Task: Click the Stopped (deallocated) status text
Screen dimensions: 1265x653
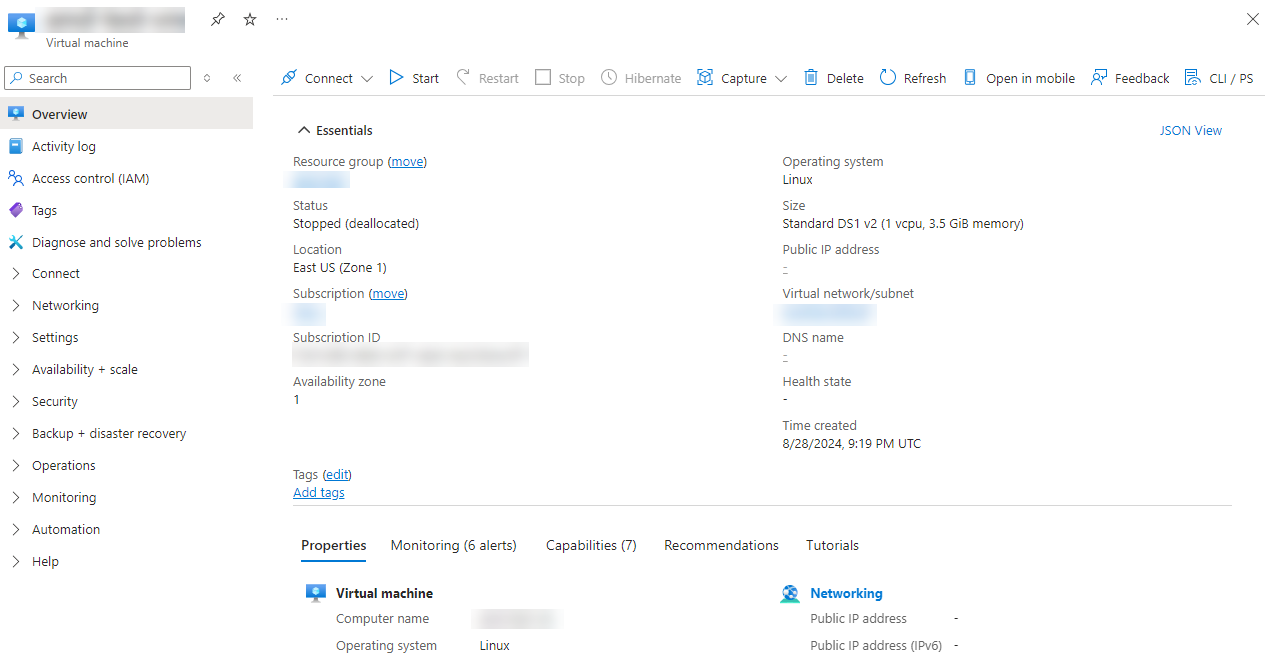Action: (356, 223)
